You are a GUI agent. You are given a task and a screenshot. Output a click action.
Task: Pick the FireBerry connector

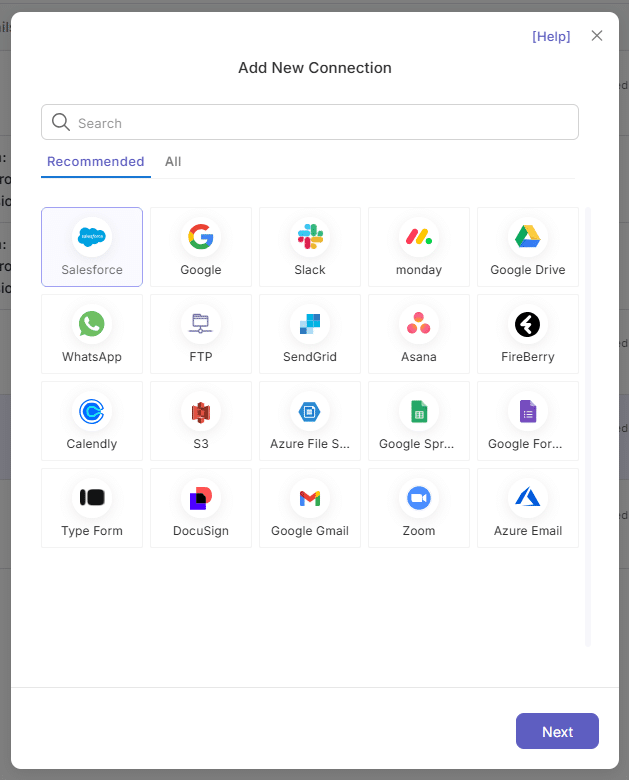coord(528,334)
